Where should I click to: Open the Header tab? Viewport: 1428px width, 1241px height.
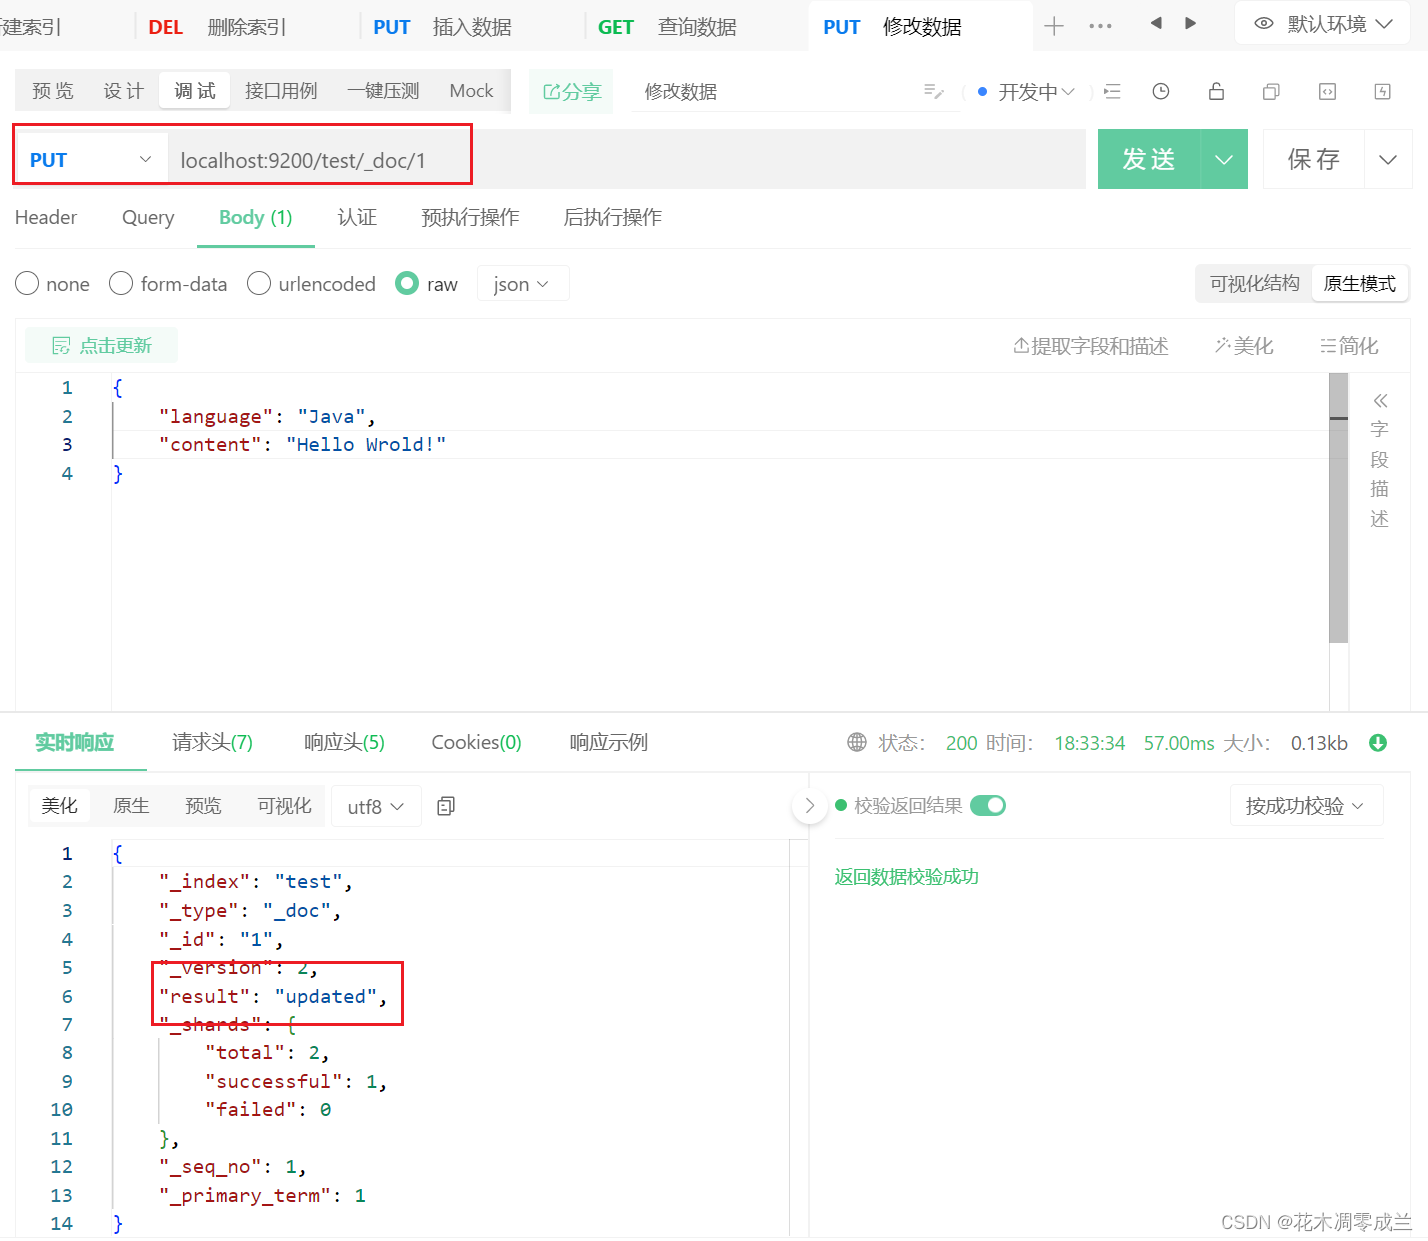(x=46, y=218)
